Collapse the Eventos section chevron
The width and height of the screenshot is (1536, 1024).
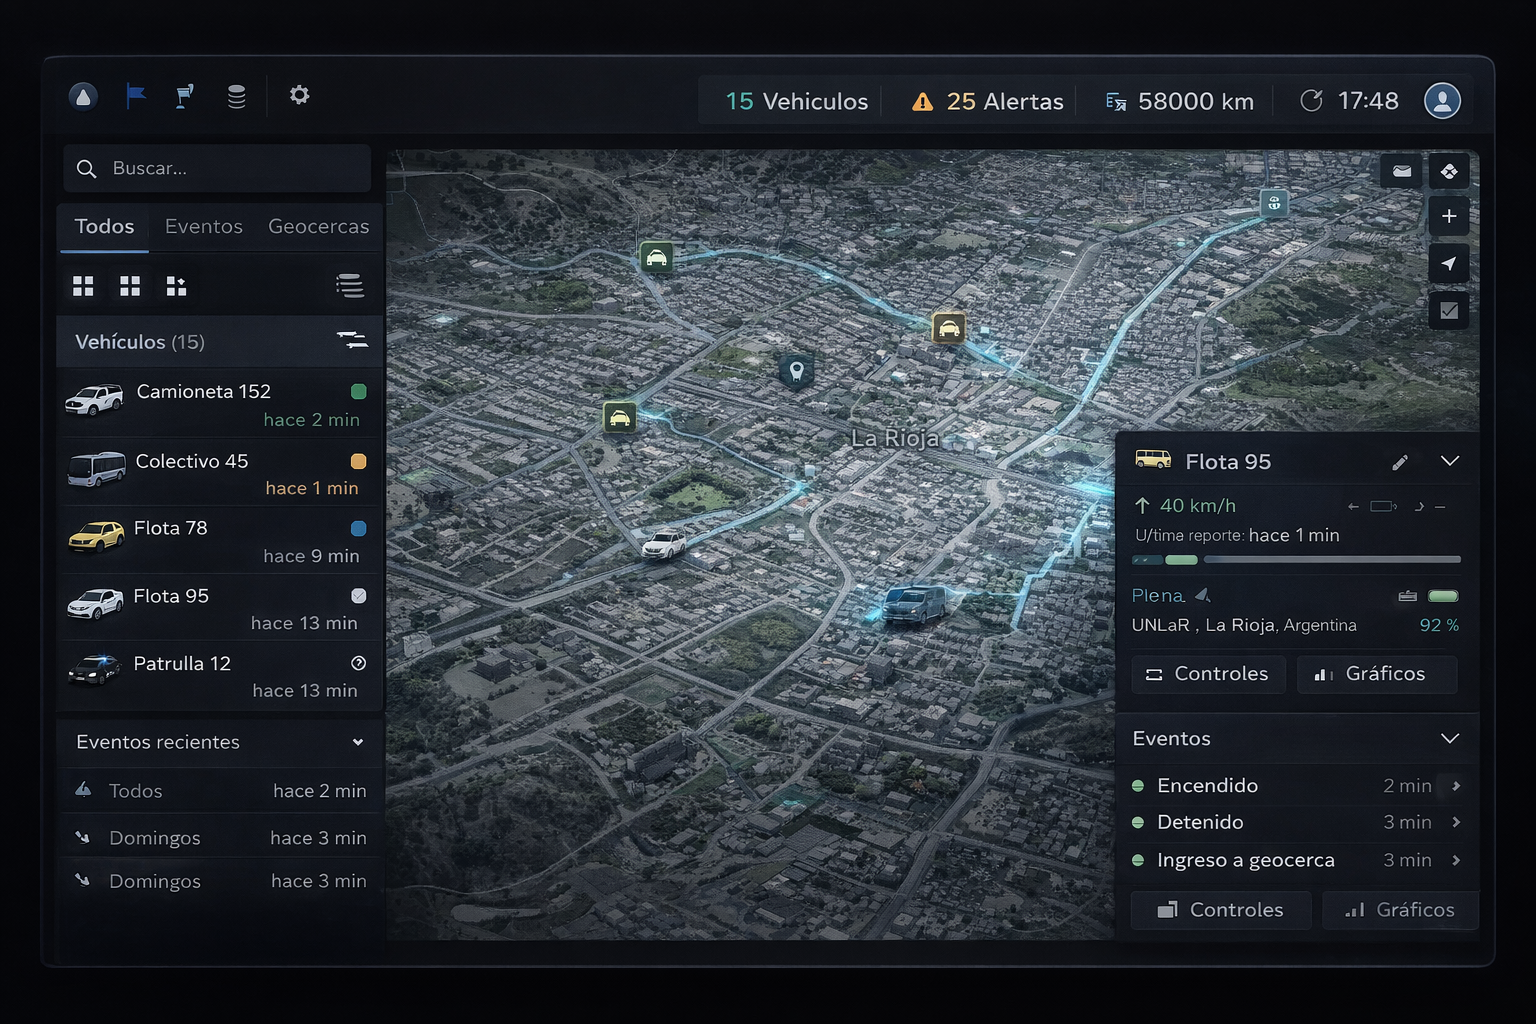[1449, 738]
